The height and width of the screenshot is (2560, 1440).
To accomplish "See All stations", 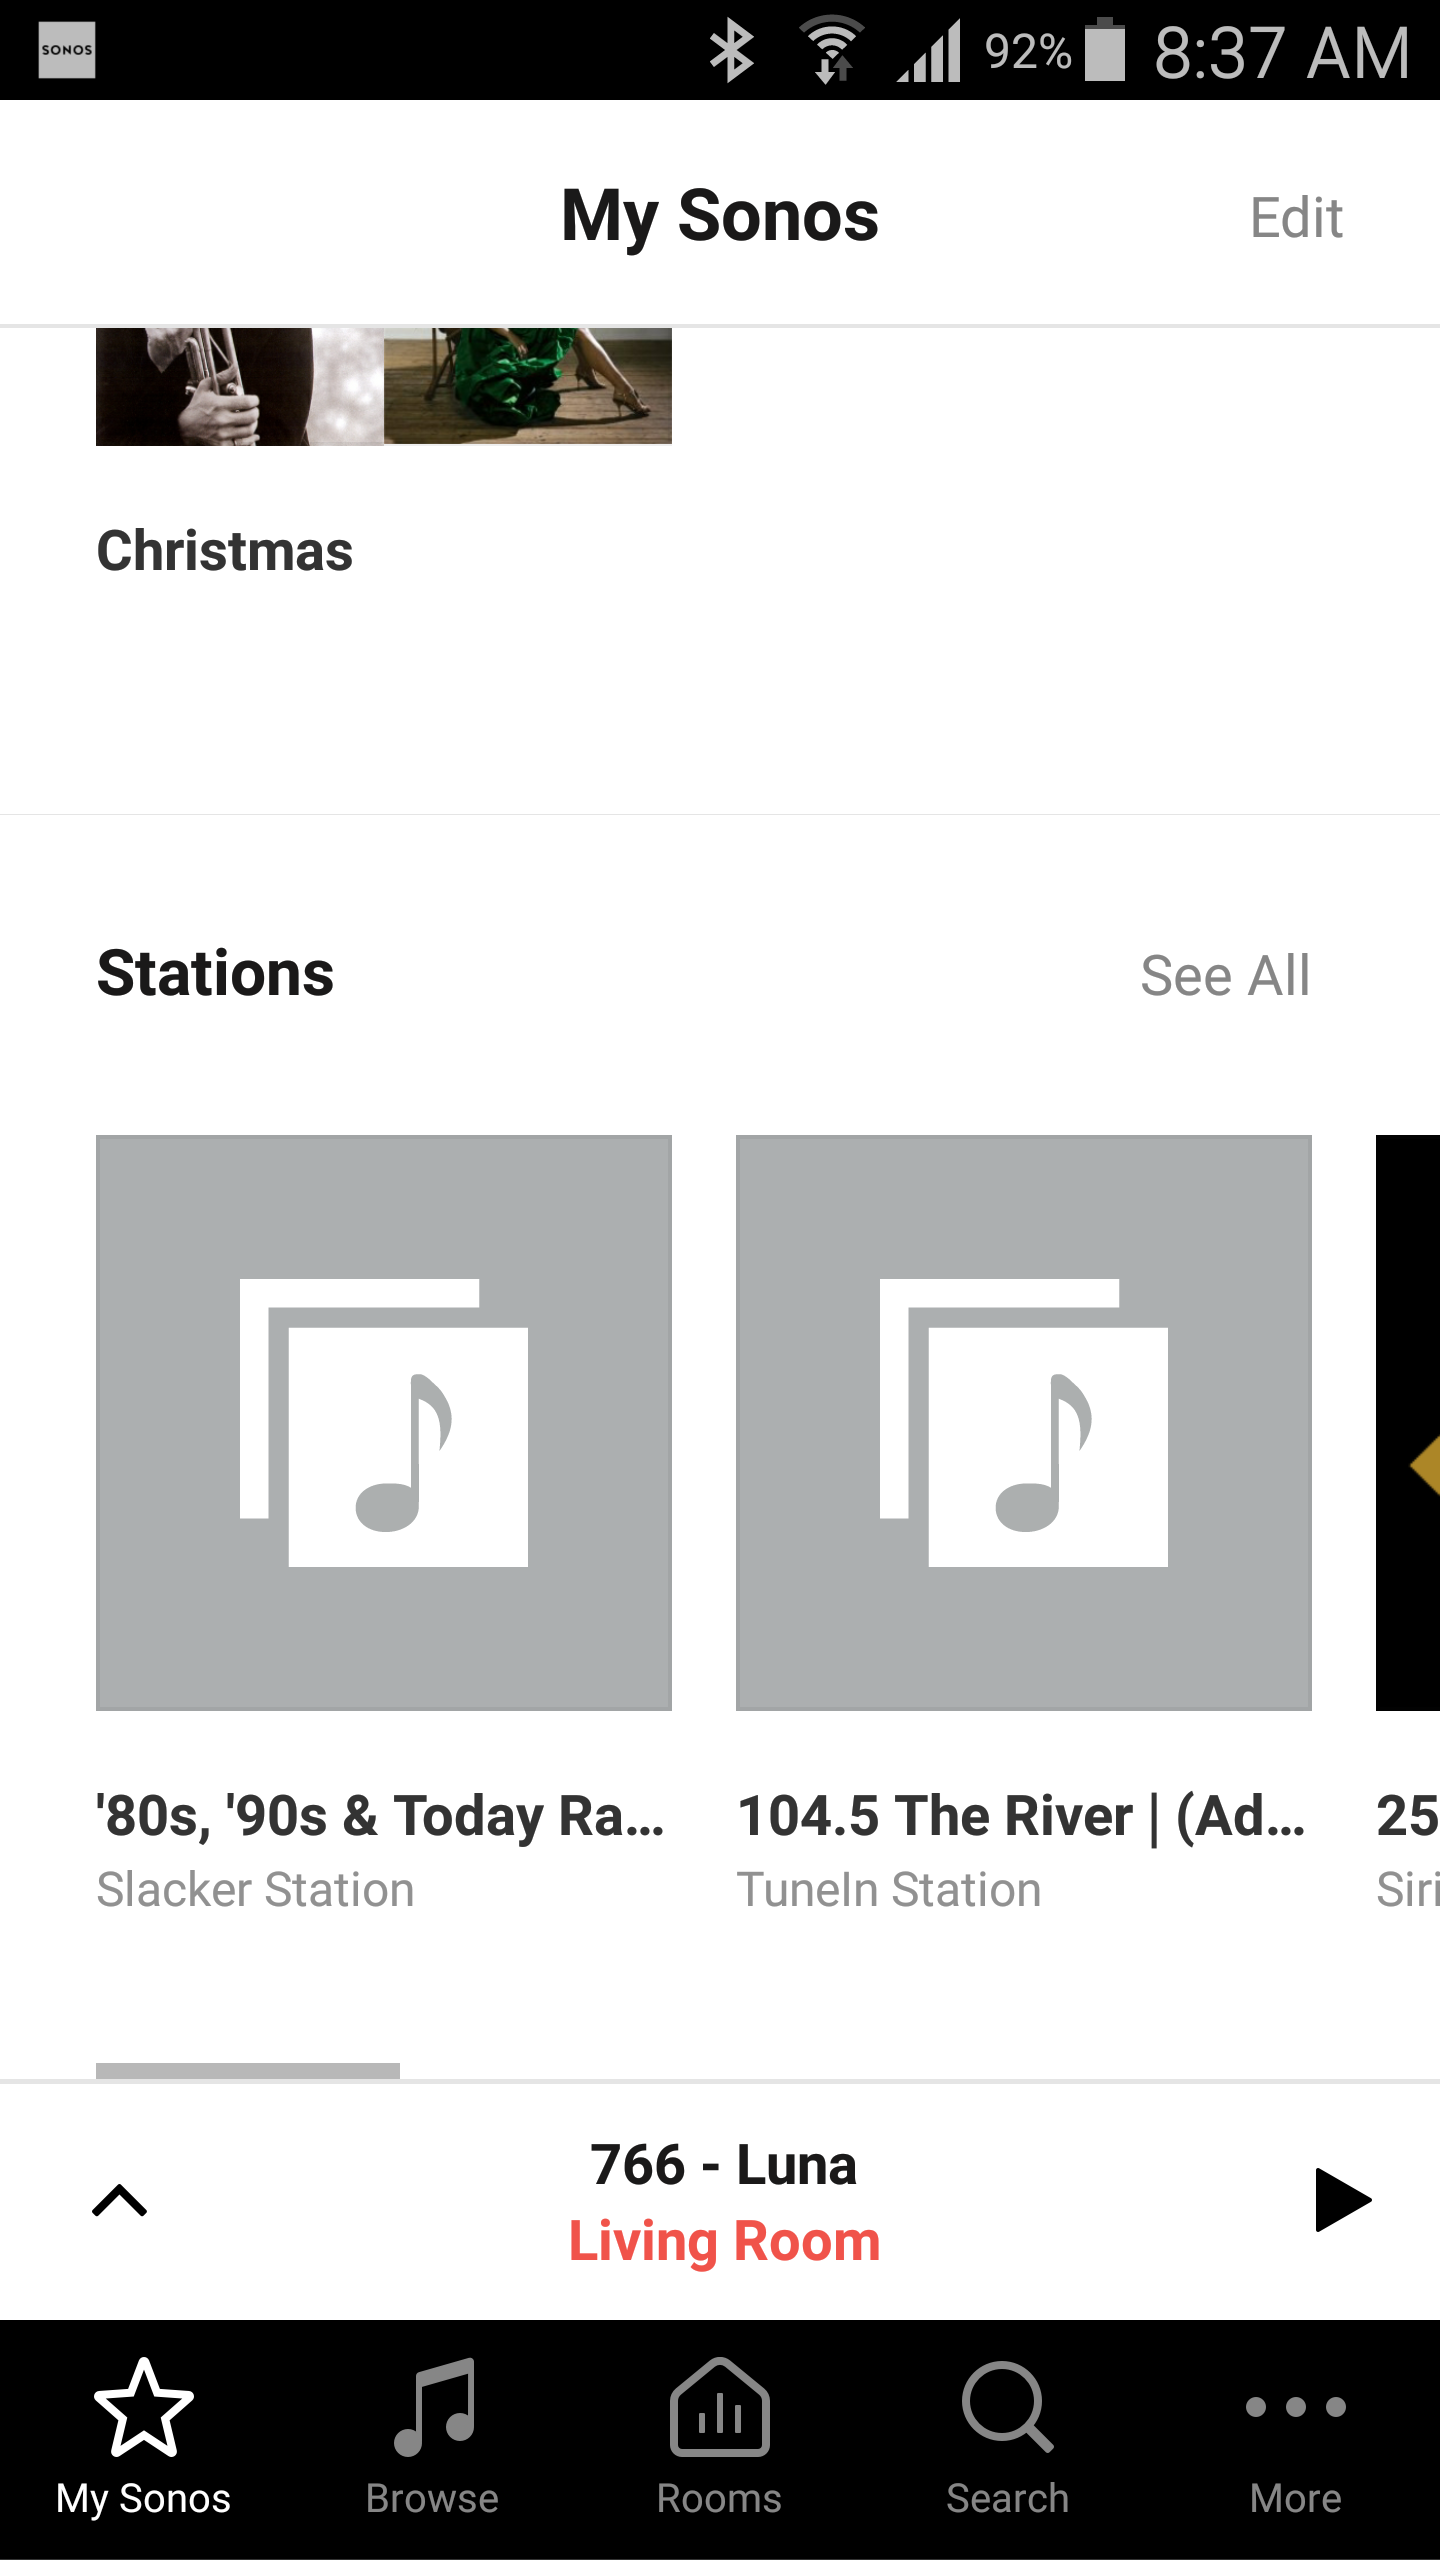I will point(1224,976).
